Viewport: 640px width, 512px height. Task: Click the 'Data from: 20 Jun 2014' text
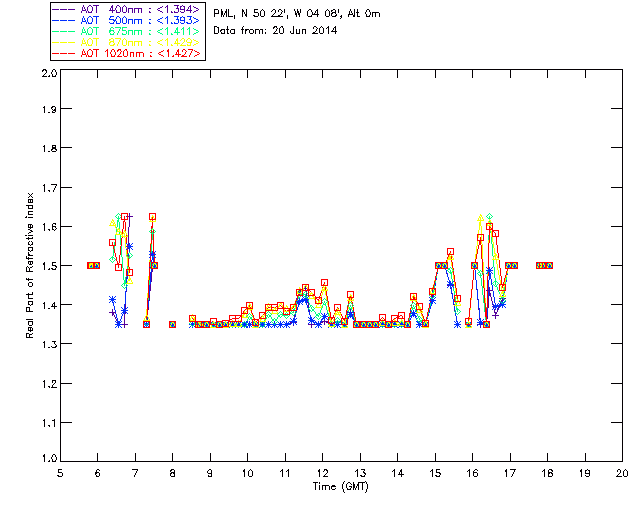coord(275,31)
